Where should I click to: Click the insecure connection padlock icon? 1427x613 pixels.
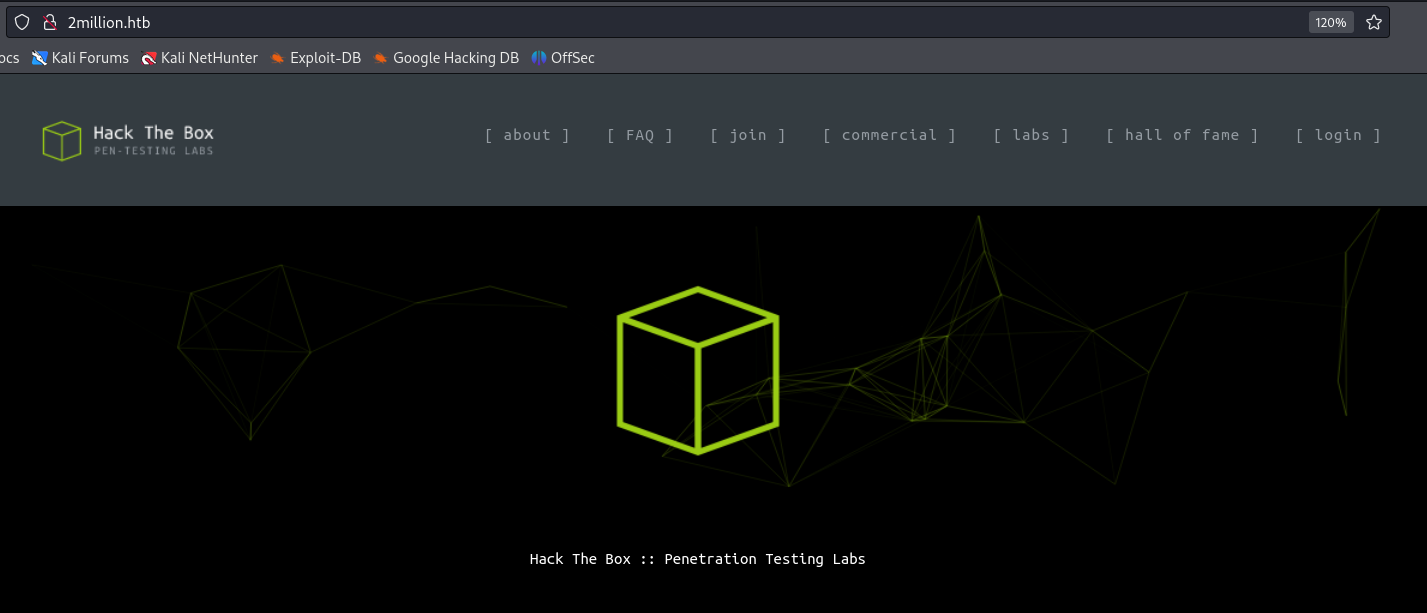[x=49, y=22]
